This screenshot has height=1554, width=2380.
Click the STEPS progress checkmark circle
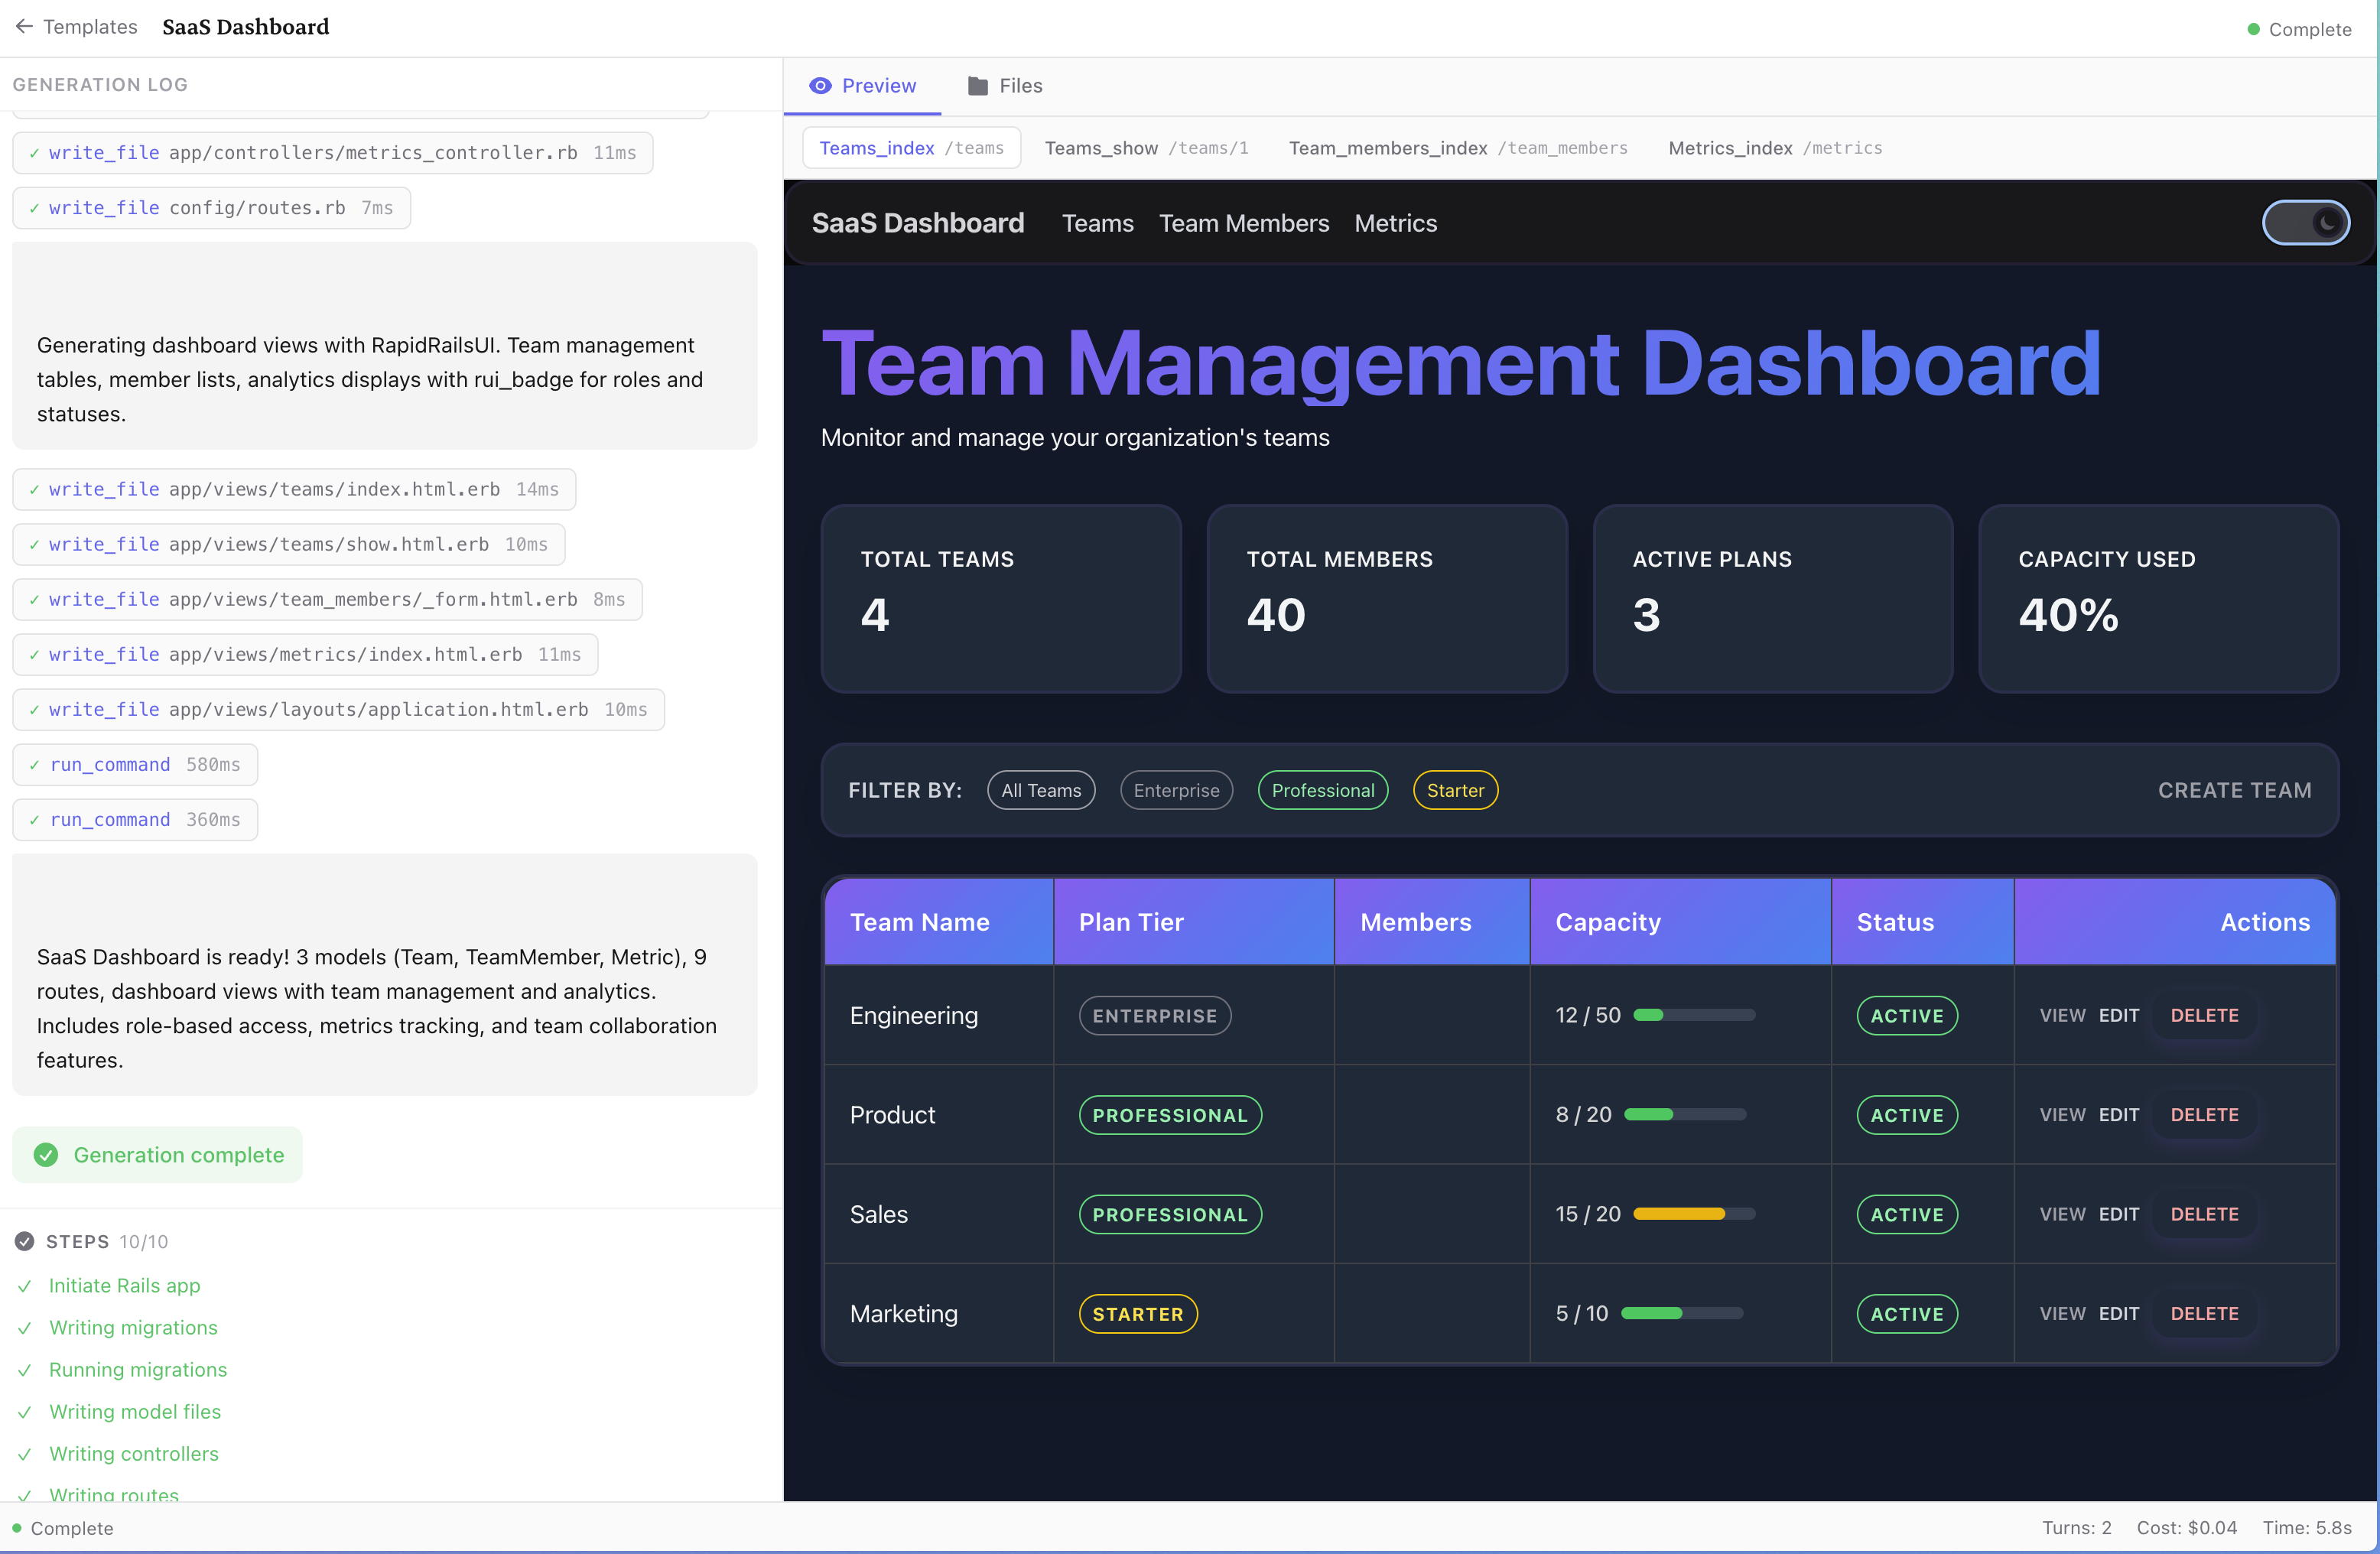(x=24, y=1241)
